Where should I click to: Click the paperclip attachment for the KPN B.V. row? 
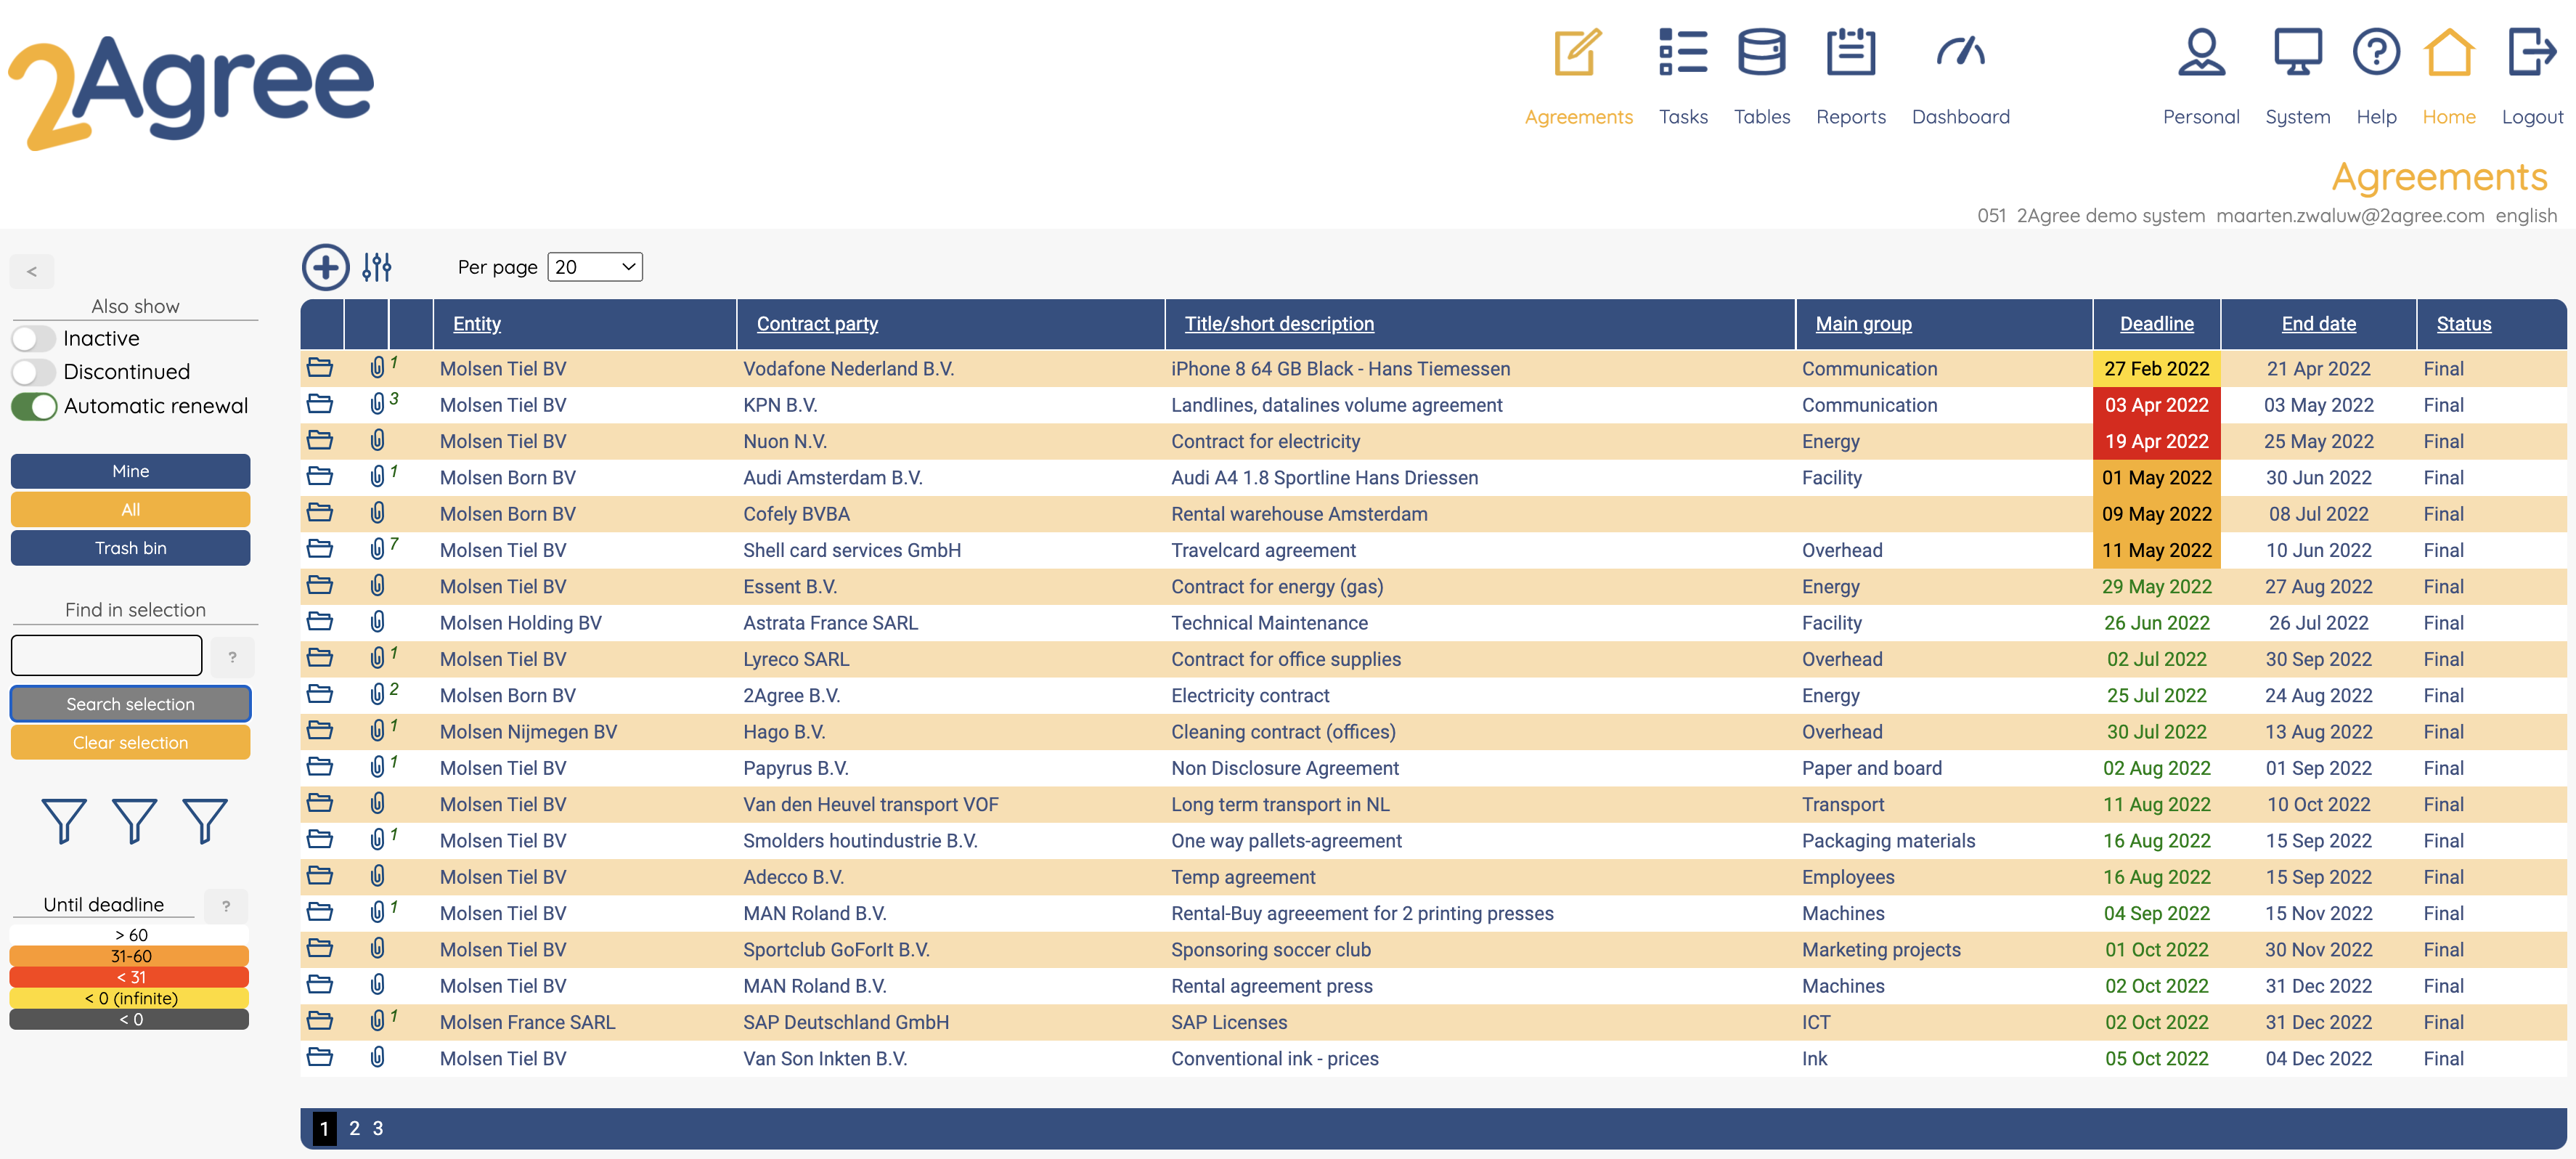pos(377,405)
